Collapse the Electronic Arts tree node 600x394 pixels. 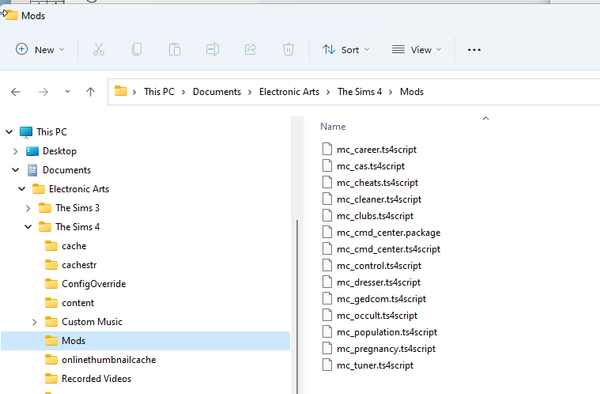point(22,189)
